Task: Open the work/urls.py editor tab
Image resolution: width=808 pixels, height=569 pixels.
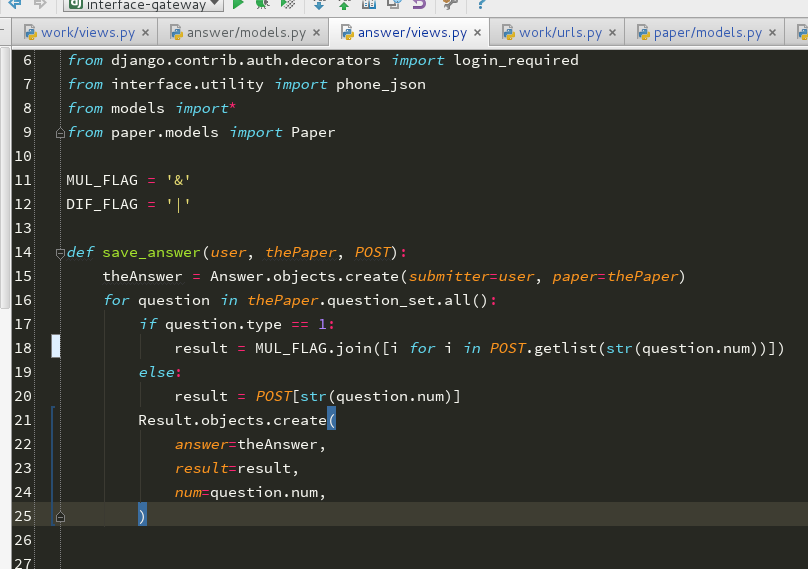Action: coord(559,33)
